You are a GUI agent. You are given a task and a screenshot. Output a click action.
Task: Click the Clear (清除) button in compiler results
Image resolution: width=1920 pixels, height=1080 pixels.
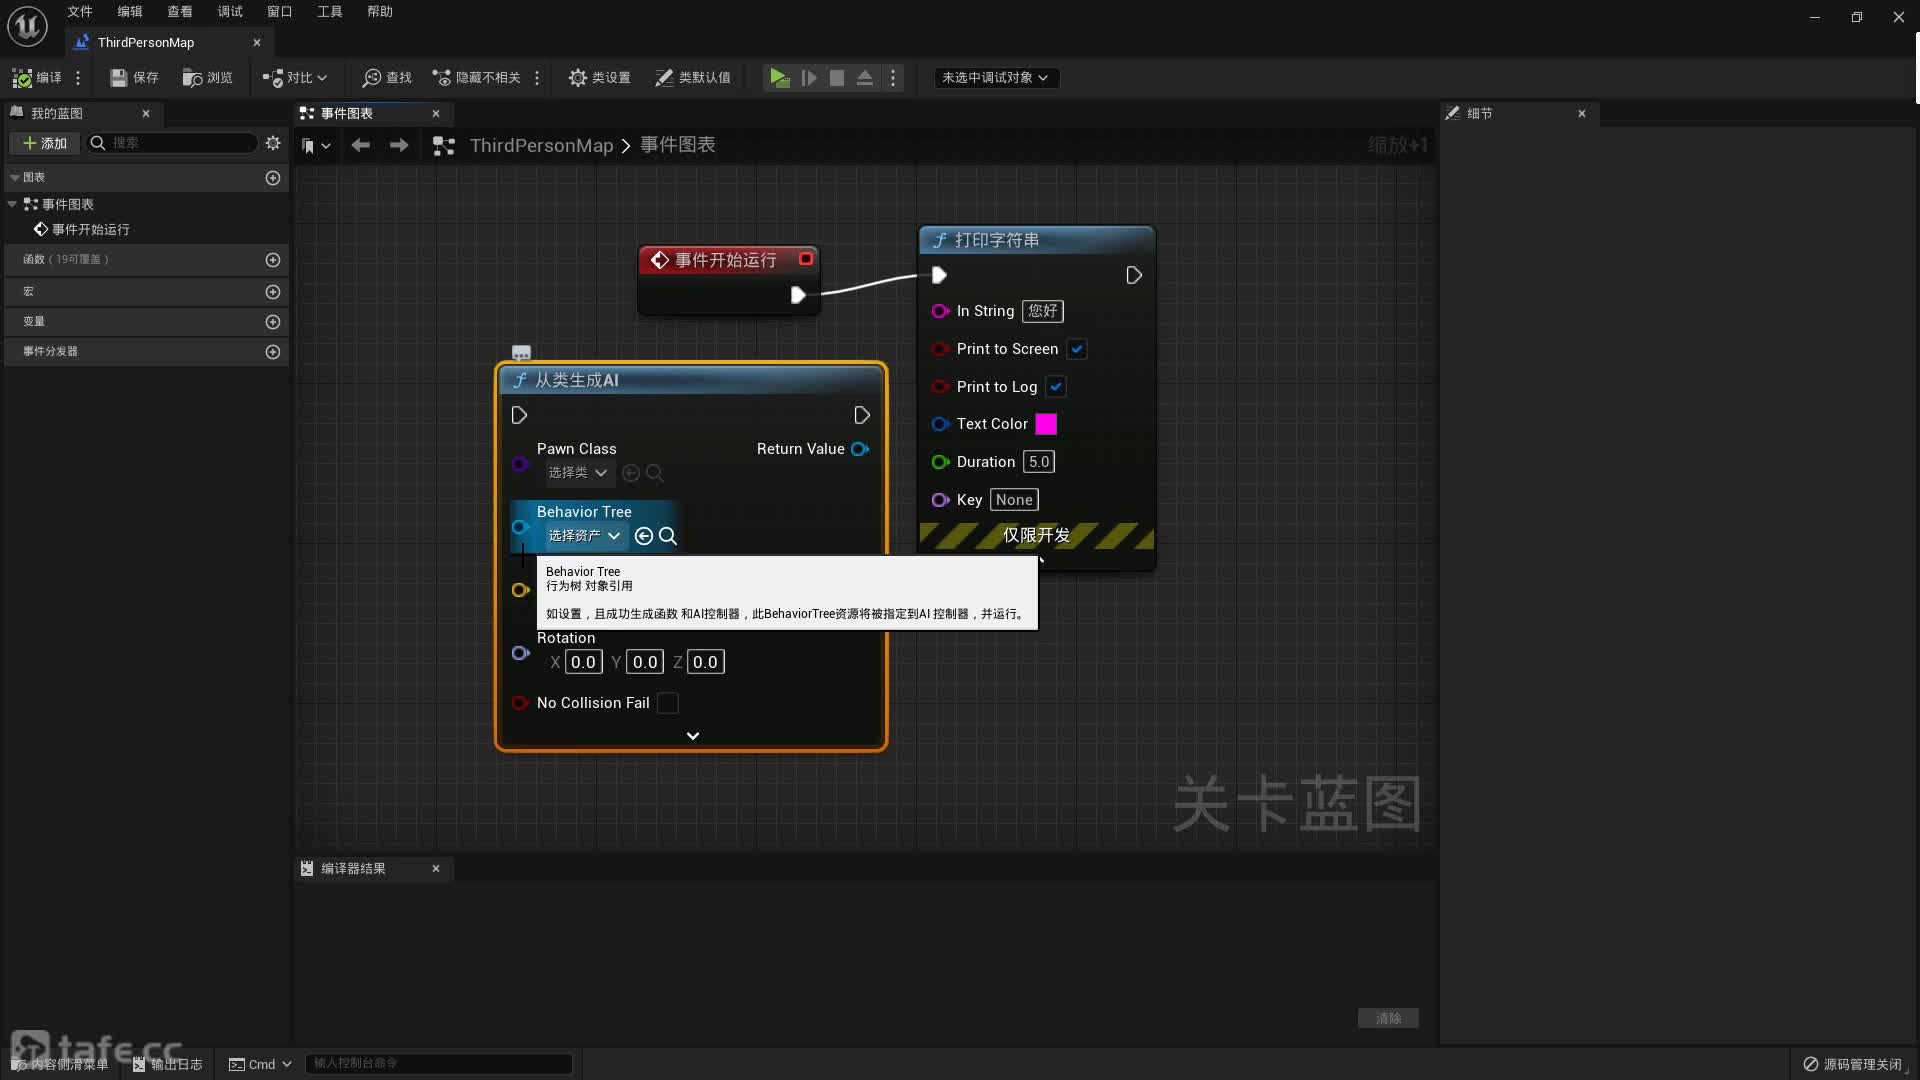tap(1388, 1018)
